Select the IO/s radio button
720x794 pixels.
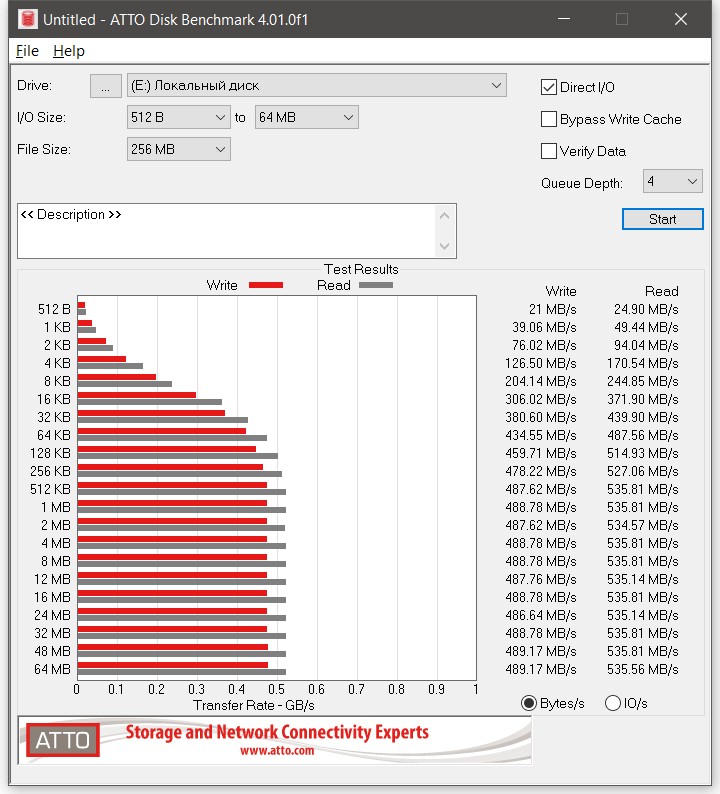[613, 703]
